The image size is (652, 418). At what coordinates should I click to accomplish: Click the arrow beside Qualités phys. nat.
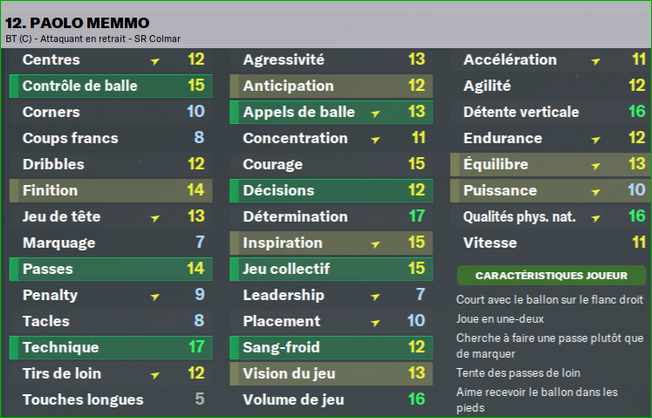(x=596, y=218)
